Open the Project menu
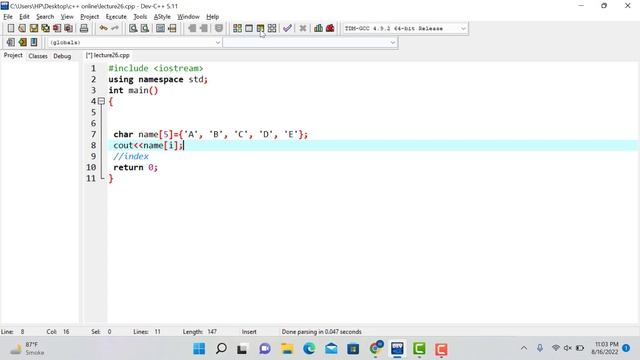Image resolution: width=640 pixels, height=360 pixels. click(89, 17)
